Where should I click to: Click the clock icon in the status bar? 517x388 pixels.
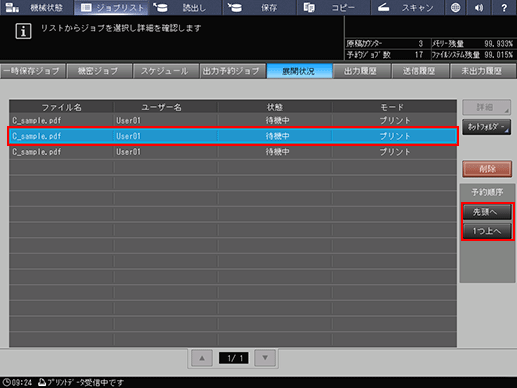6,382
